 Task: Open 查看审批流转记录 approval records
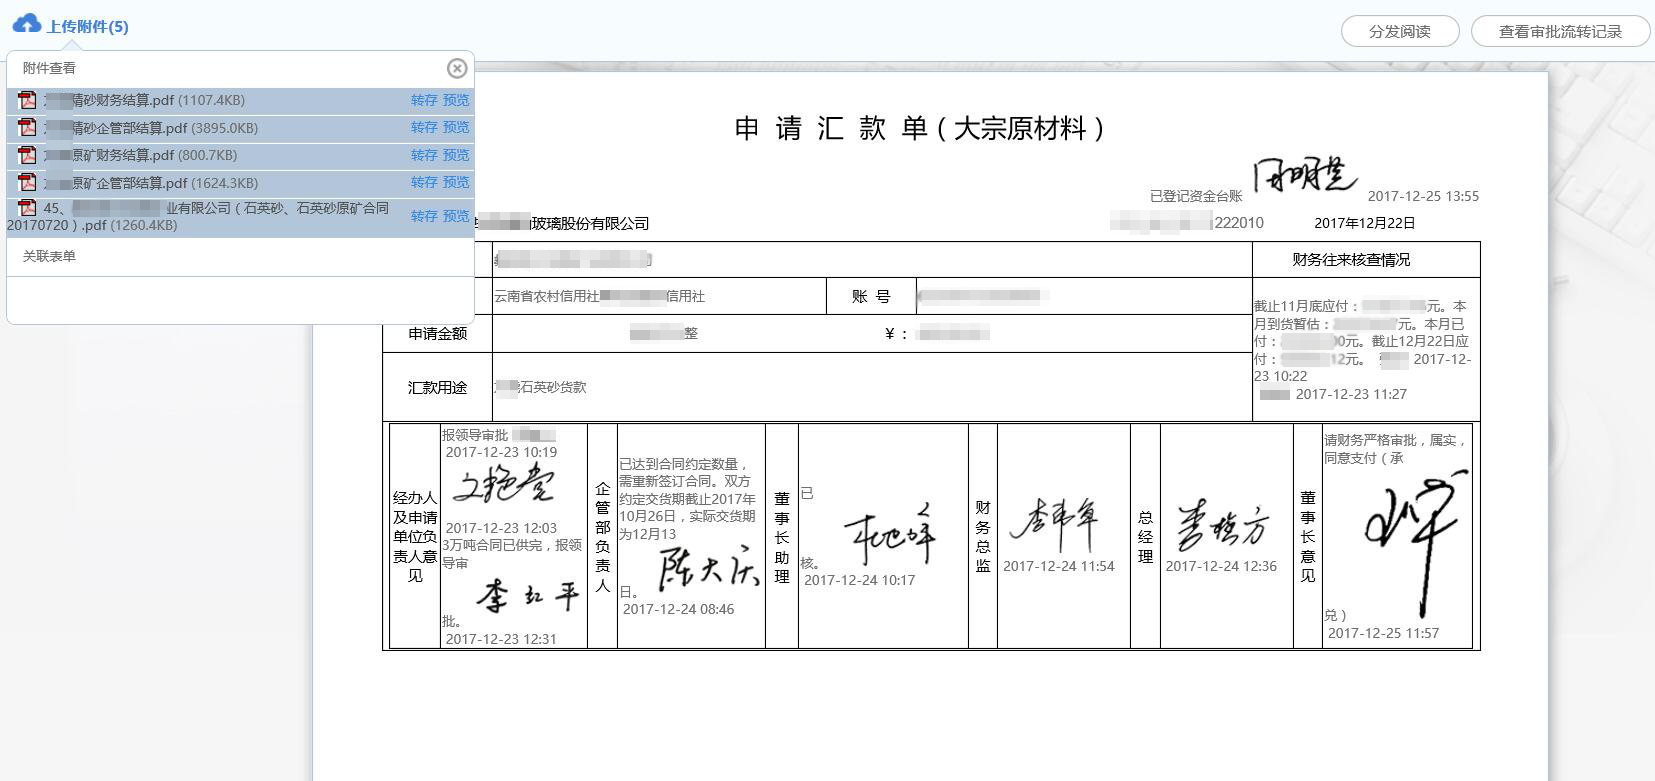coord(1559,31)
